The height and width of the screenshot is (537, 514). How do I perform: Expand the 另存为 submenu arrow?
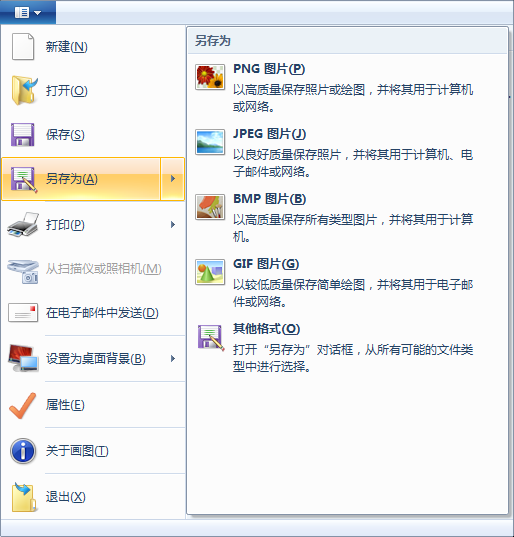click(x=173, y=179)
